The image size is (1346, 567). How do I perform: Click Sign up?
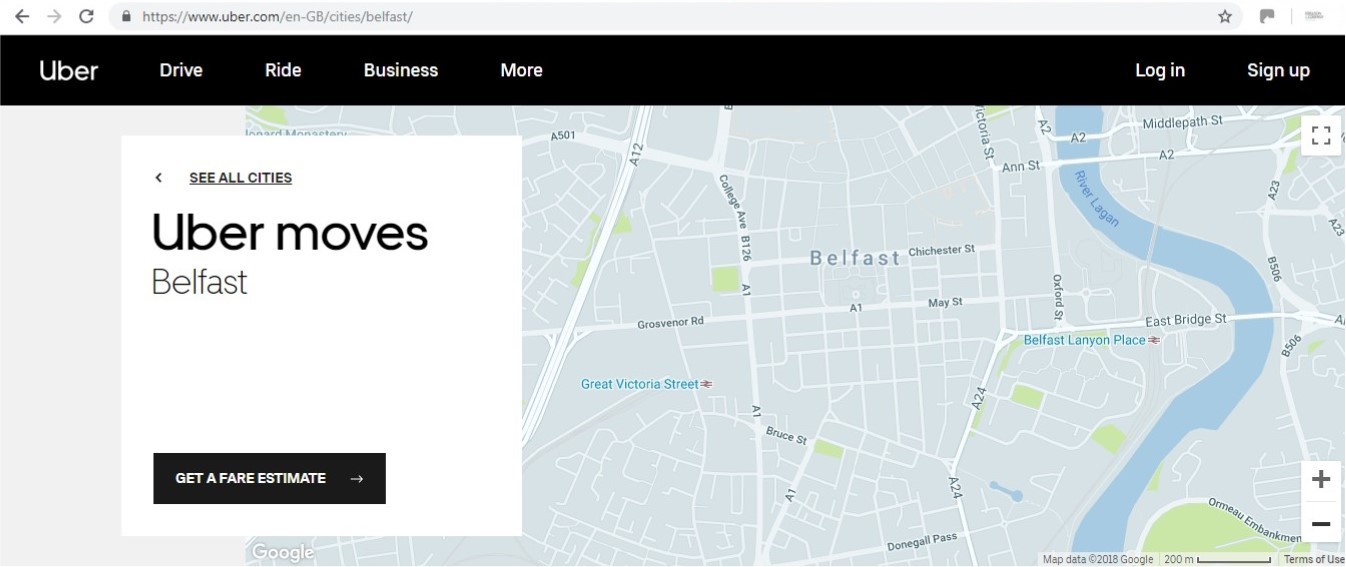(x=1278, y=70)
